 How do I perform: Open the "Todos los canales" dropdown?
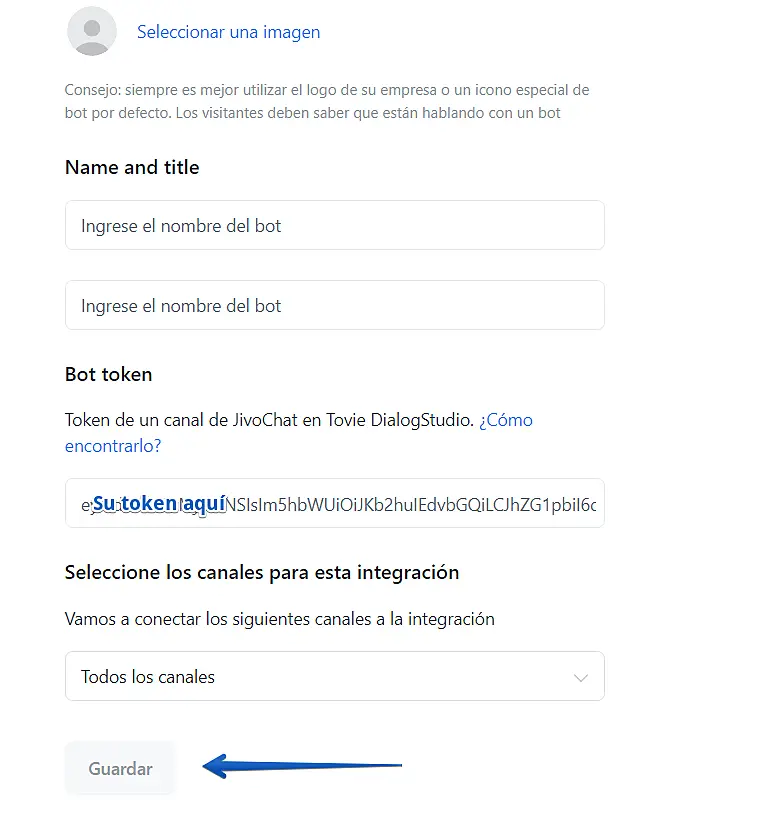pyautogui.click(x=334, y=677)
